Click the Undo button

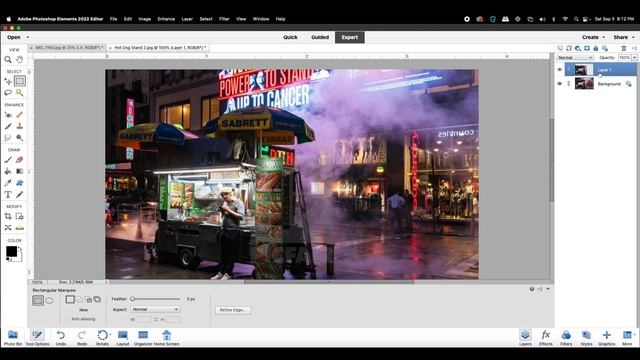click(61, 338)
